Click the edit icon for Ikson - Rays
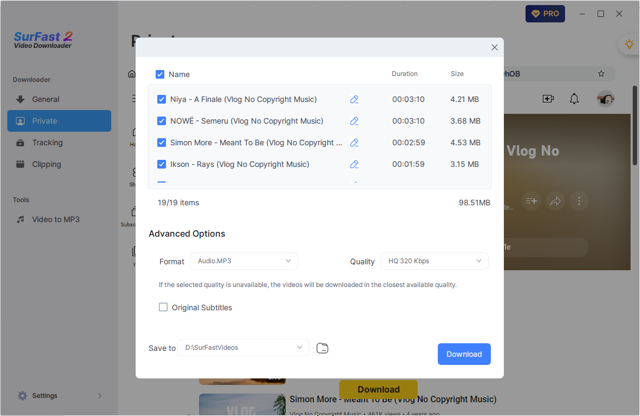This screenshot has width=640, height=416. pos(354,164)
